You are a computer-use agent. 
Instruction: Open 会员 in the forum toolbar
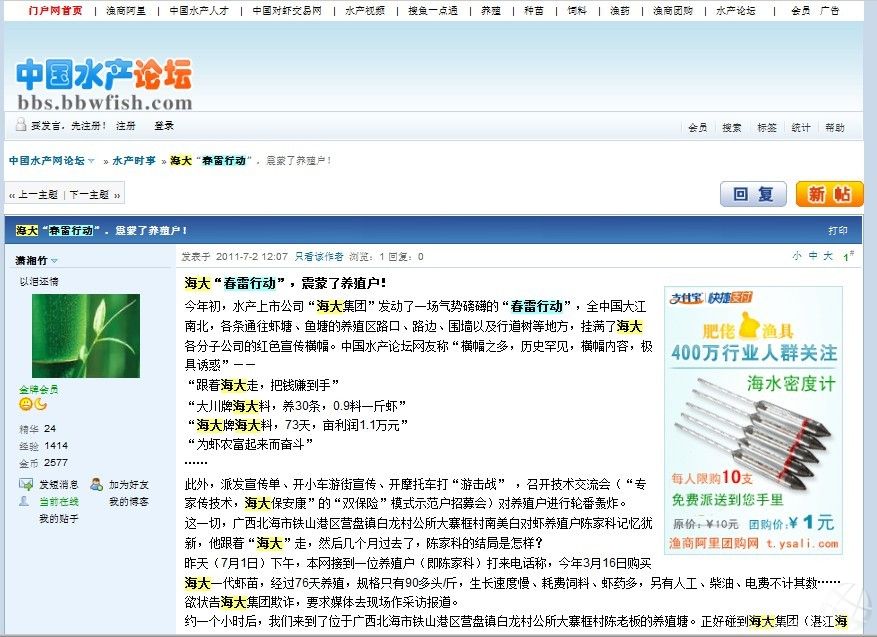[x=697, y=128]
